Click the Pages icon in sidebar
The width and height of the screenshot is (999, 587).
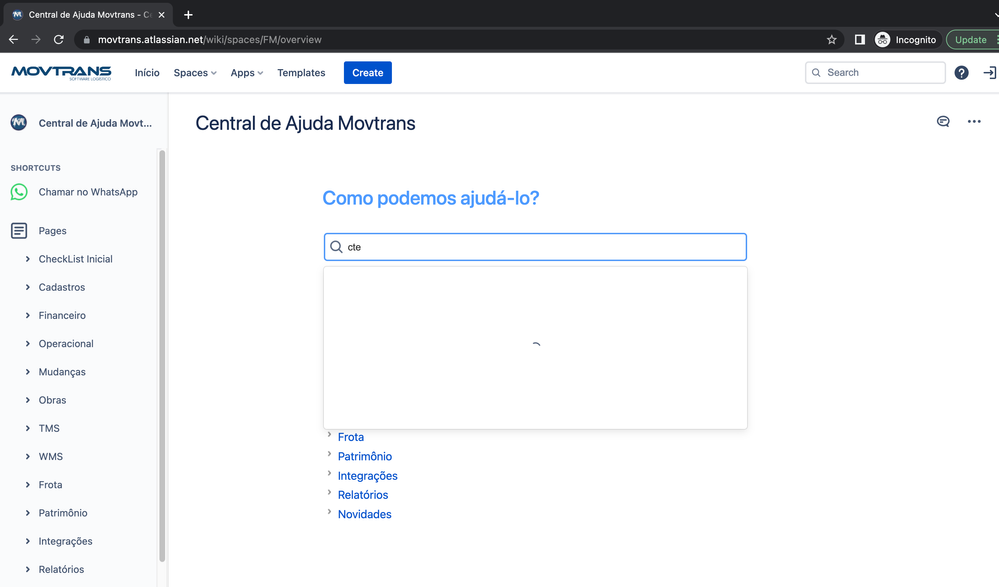[x=19, y=231]
